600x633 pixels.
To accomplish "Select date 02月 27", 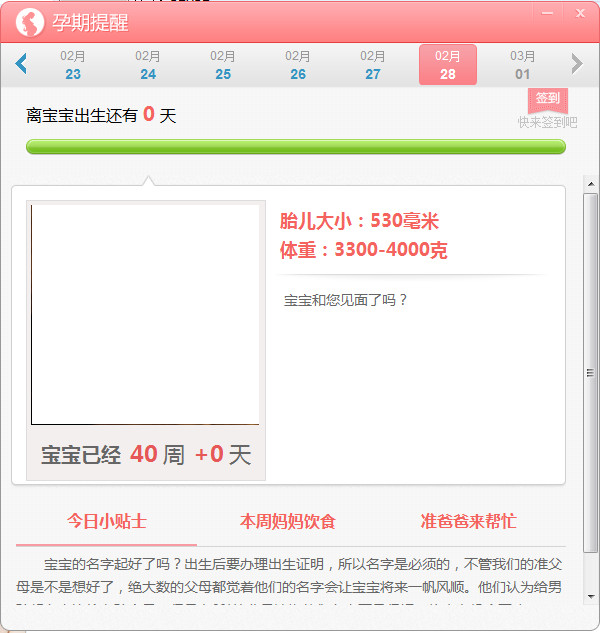I will coord(373,65).
